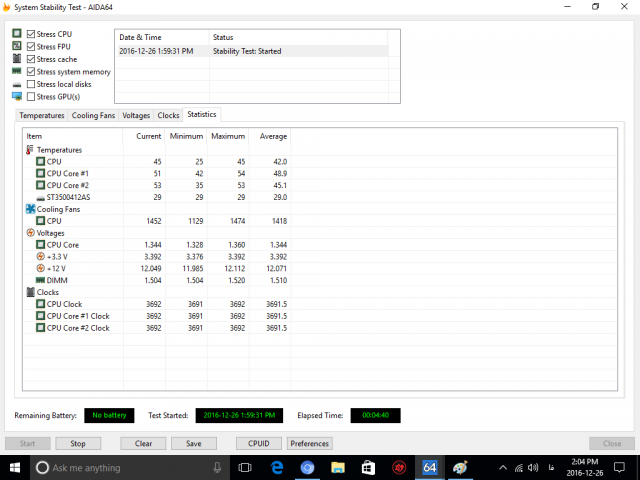The height and width of the screenshot is (480, 640).
Task: Click the Cooling Fans category icon
Action: point(30,209)
